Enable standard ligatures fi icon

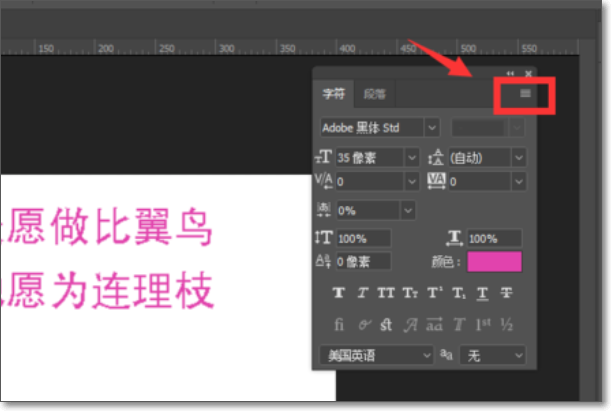tap(339, 324)
